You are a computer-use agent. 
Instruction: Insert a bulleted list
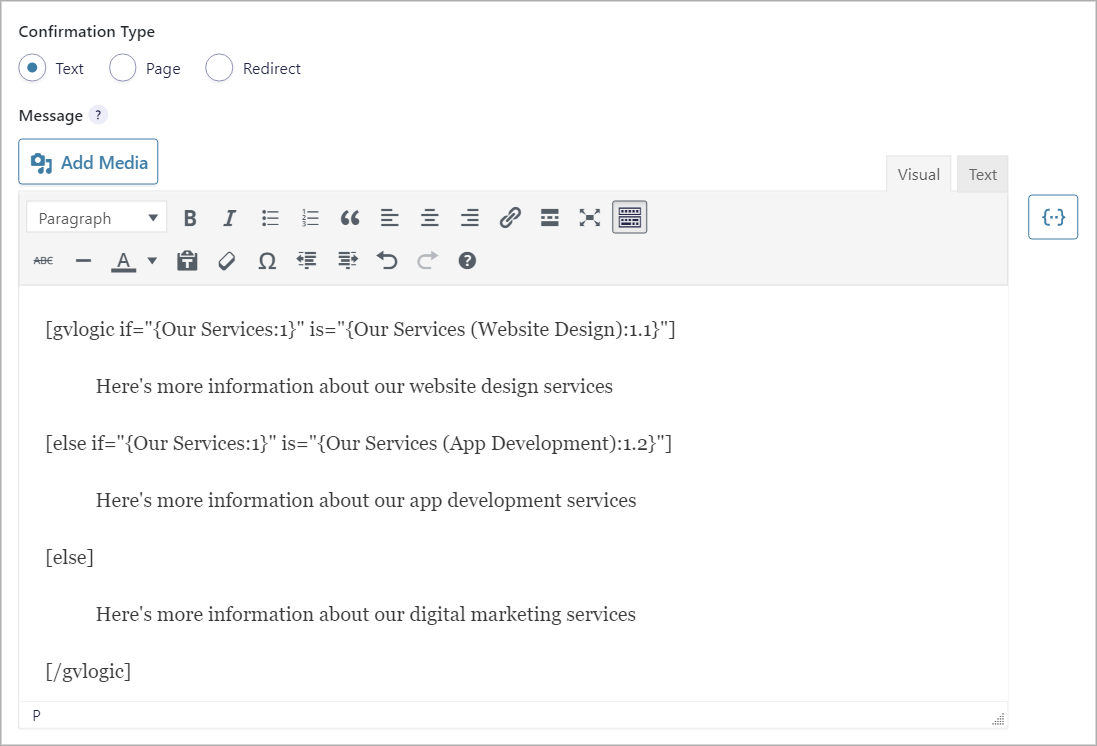click(270, 218)
